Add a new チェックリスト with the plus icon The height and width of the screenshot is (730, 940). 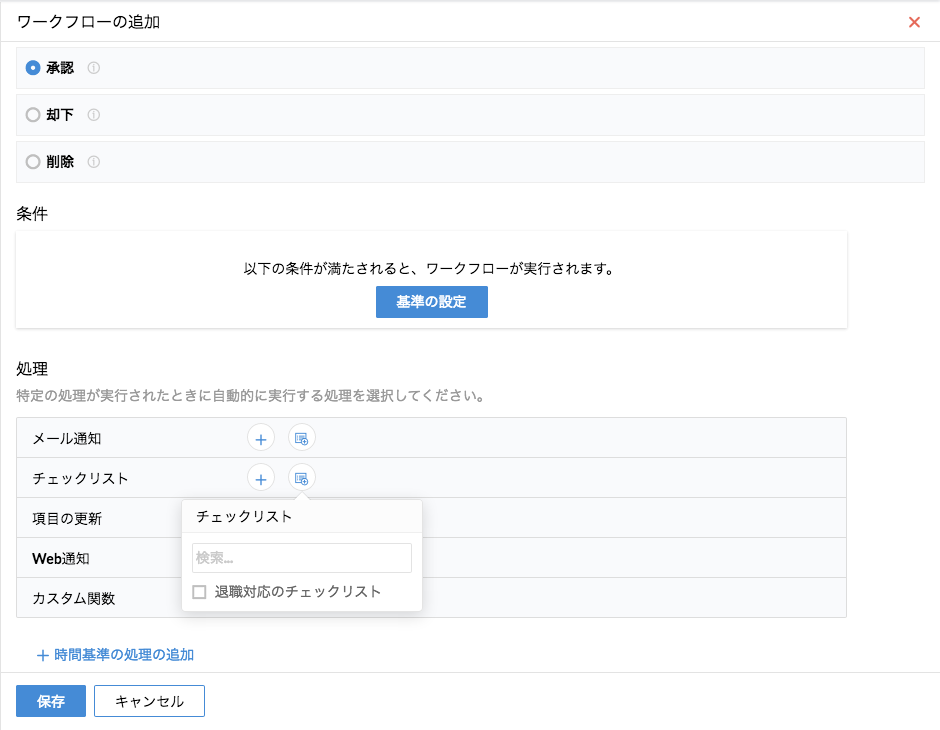[x=260, y=478]
